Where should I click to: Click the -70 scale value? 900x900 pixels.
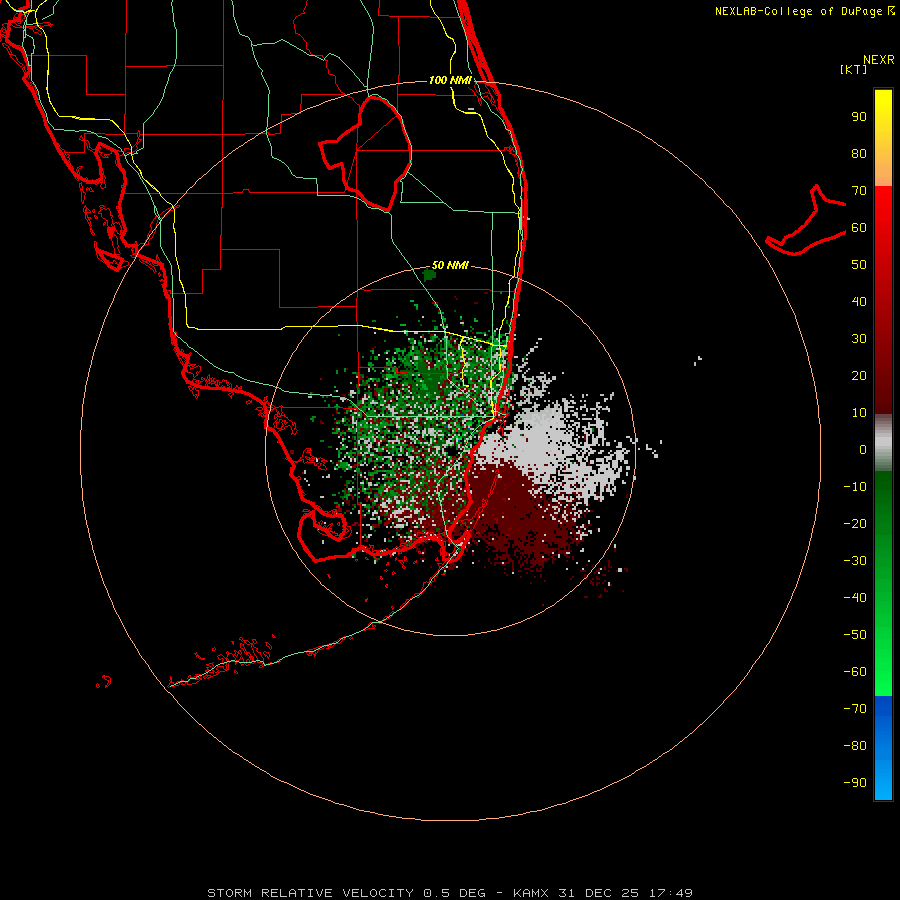(x=855, y=708)
